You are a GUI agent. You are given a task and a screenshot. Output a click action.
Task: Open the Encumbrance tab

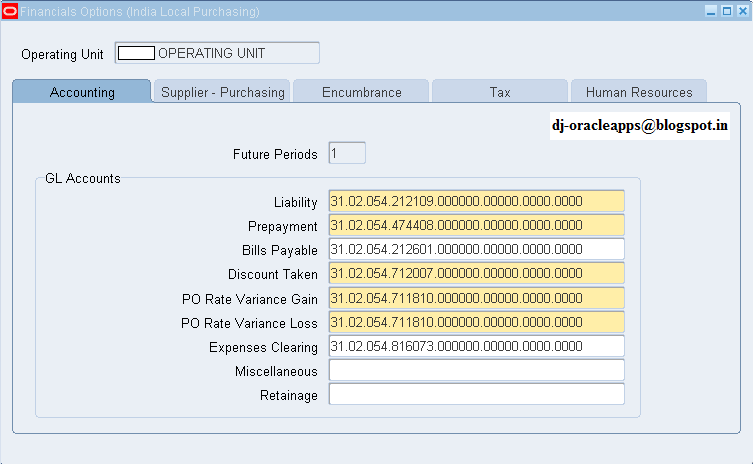click(x=361, y=91)
